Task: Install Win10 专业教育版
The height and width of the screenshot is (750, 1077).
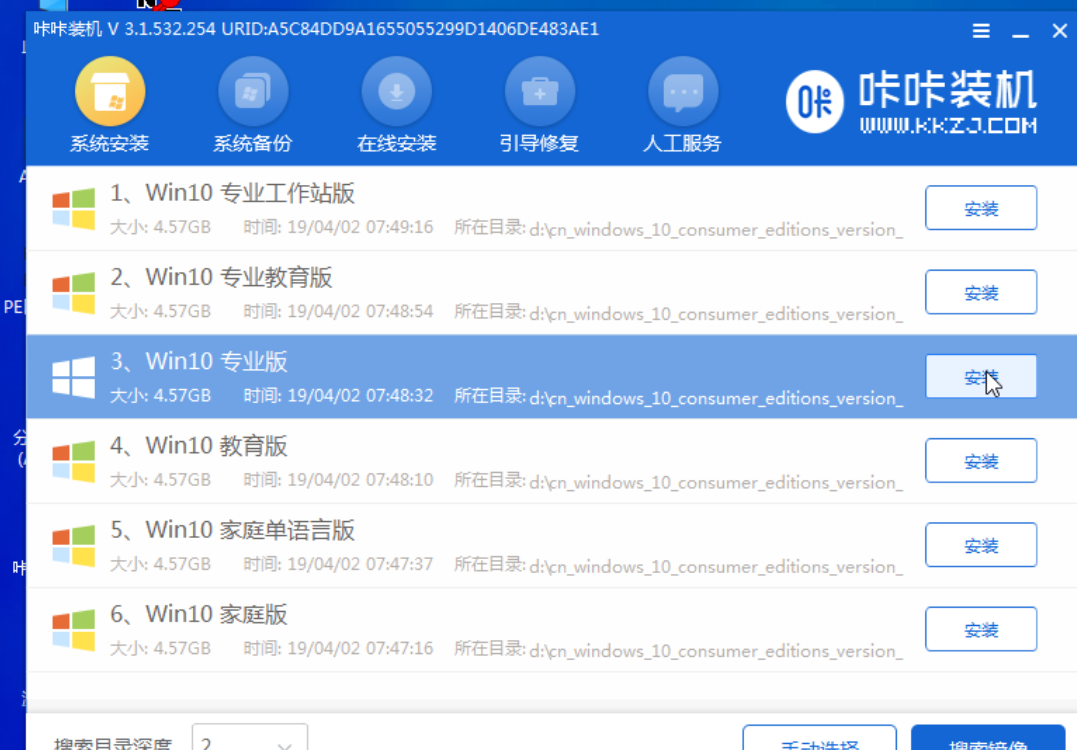Action: click(980, 293)
